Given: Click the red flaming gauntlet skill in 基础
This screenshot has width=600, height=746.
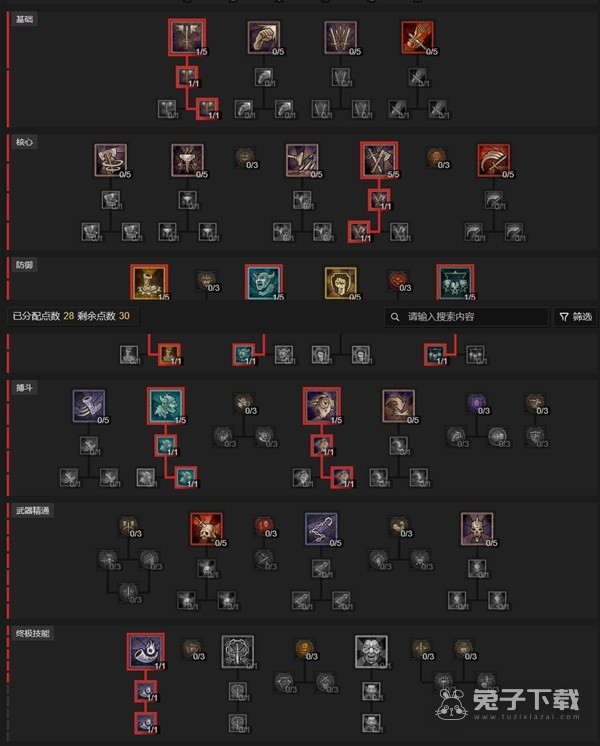Looking at the screenshot, I should pos(417,37).
